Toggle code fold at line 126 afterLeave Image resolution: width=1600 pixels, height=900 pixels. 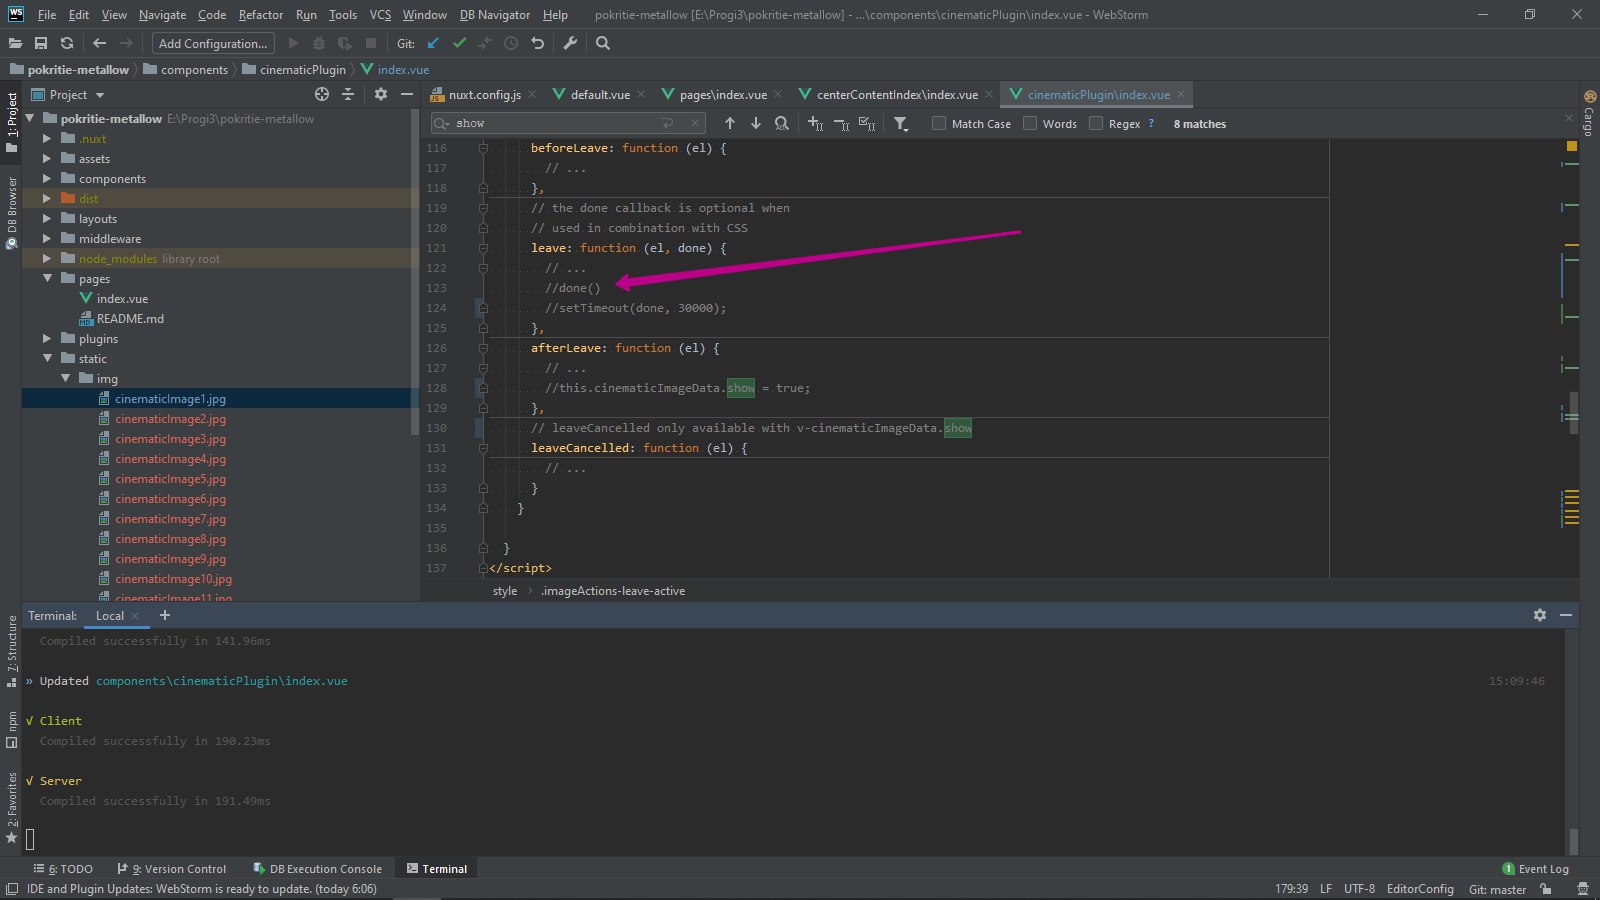(x=483, y=348)
